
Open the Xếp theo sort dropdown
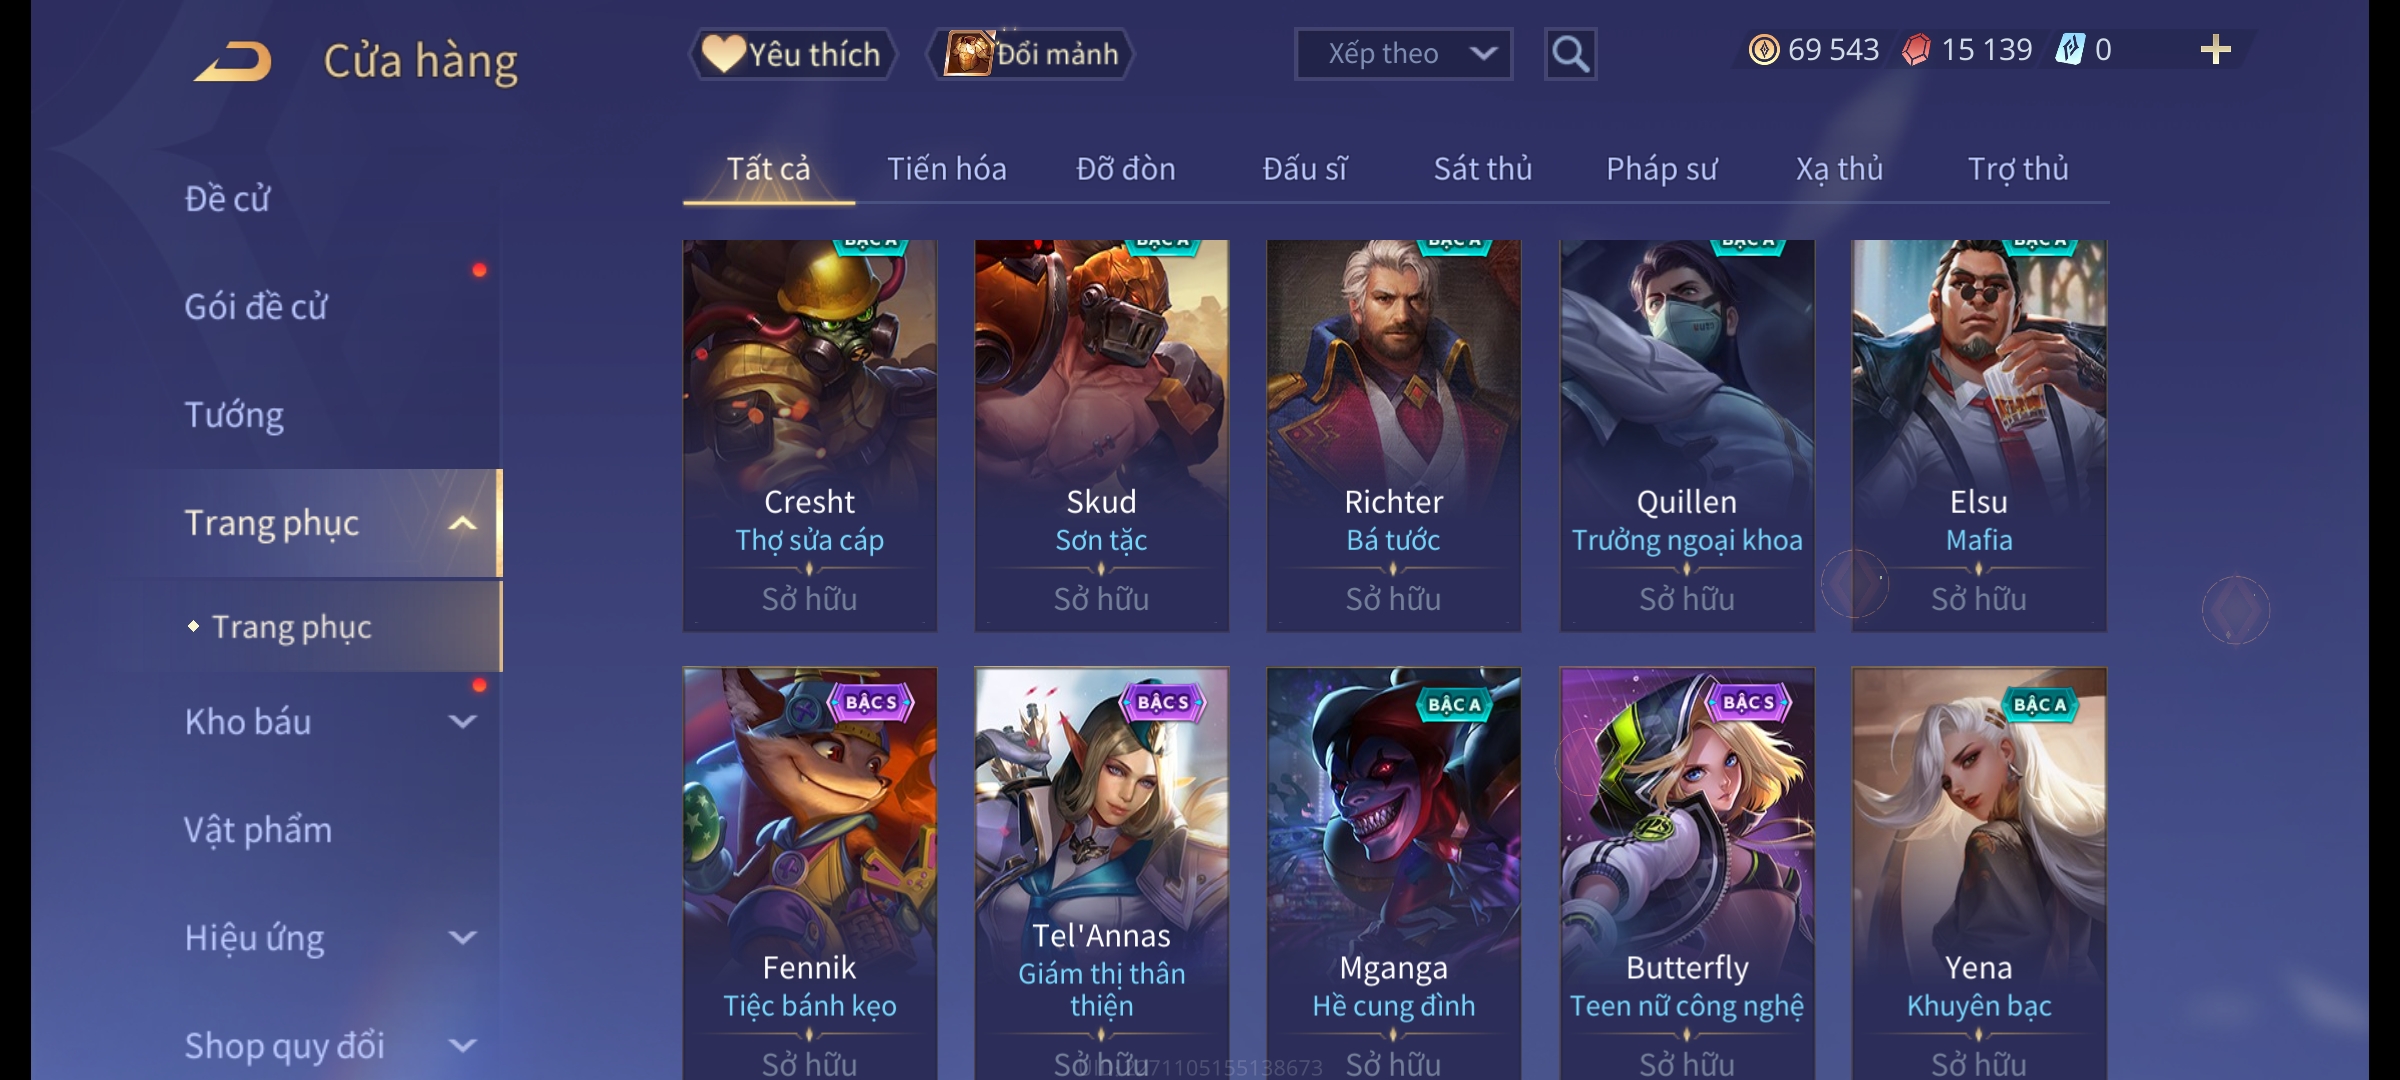(x=1403, y=54)
